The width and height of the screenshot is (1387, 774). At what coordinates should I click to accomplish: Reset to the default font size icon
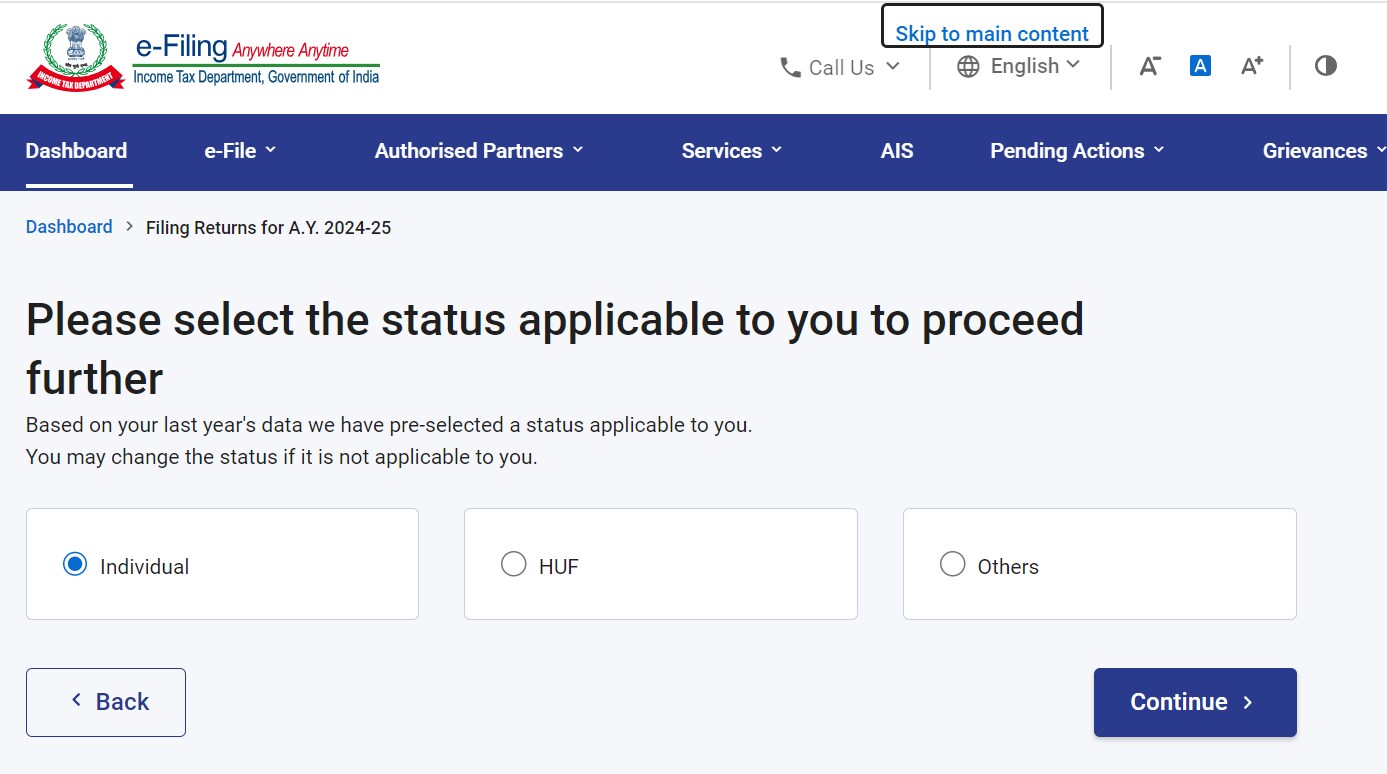click(x=1200, y=66)
